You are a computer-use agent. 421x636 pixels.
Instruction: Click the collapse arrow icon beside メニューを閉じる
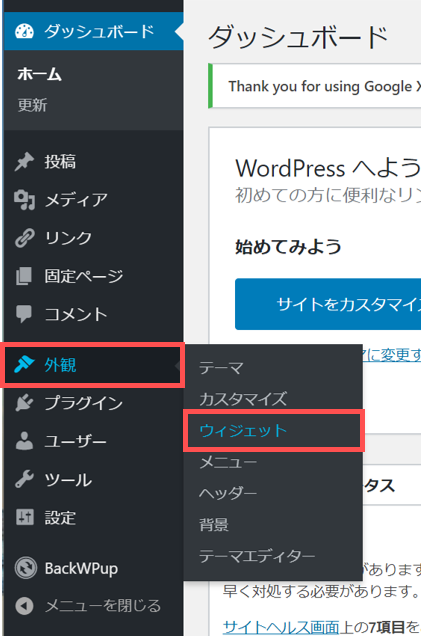24,606
